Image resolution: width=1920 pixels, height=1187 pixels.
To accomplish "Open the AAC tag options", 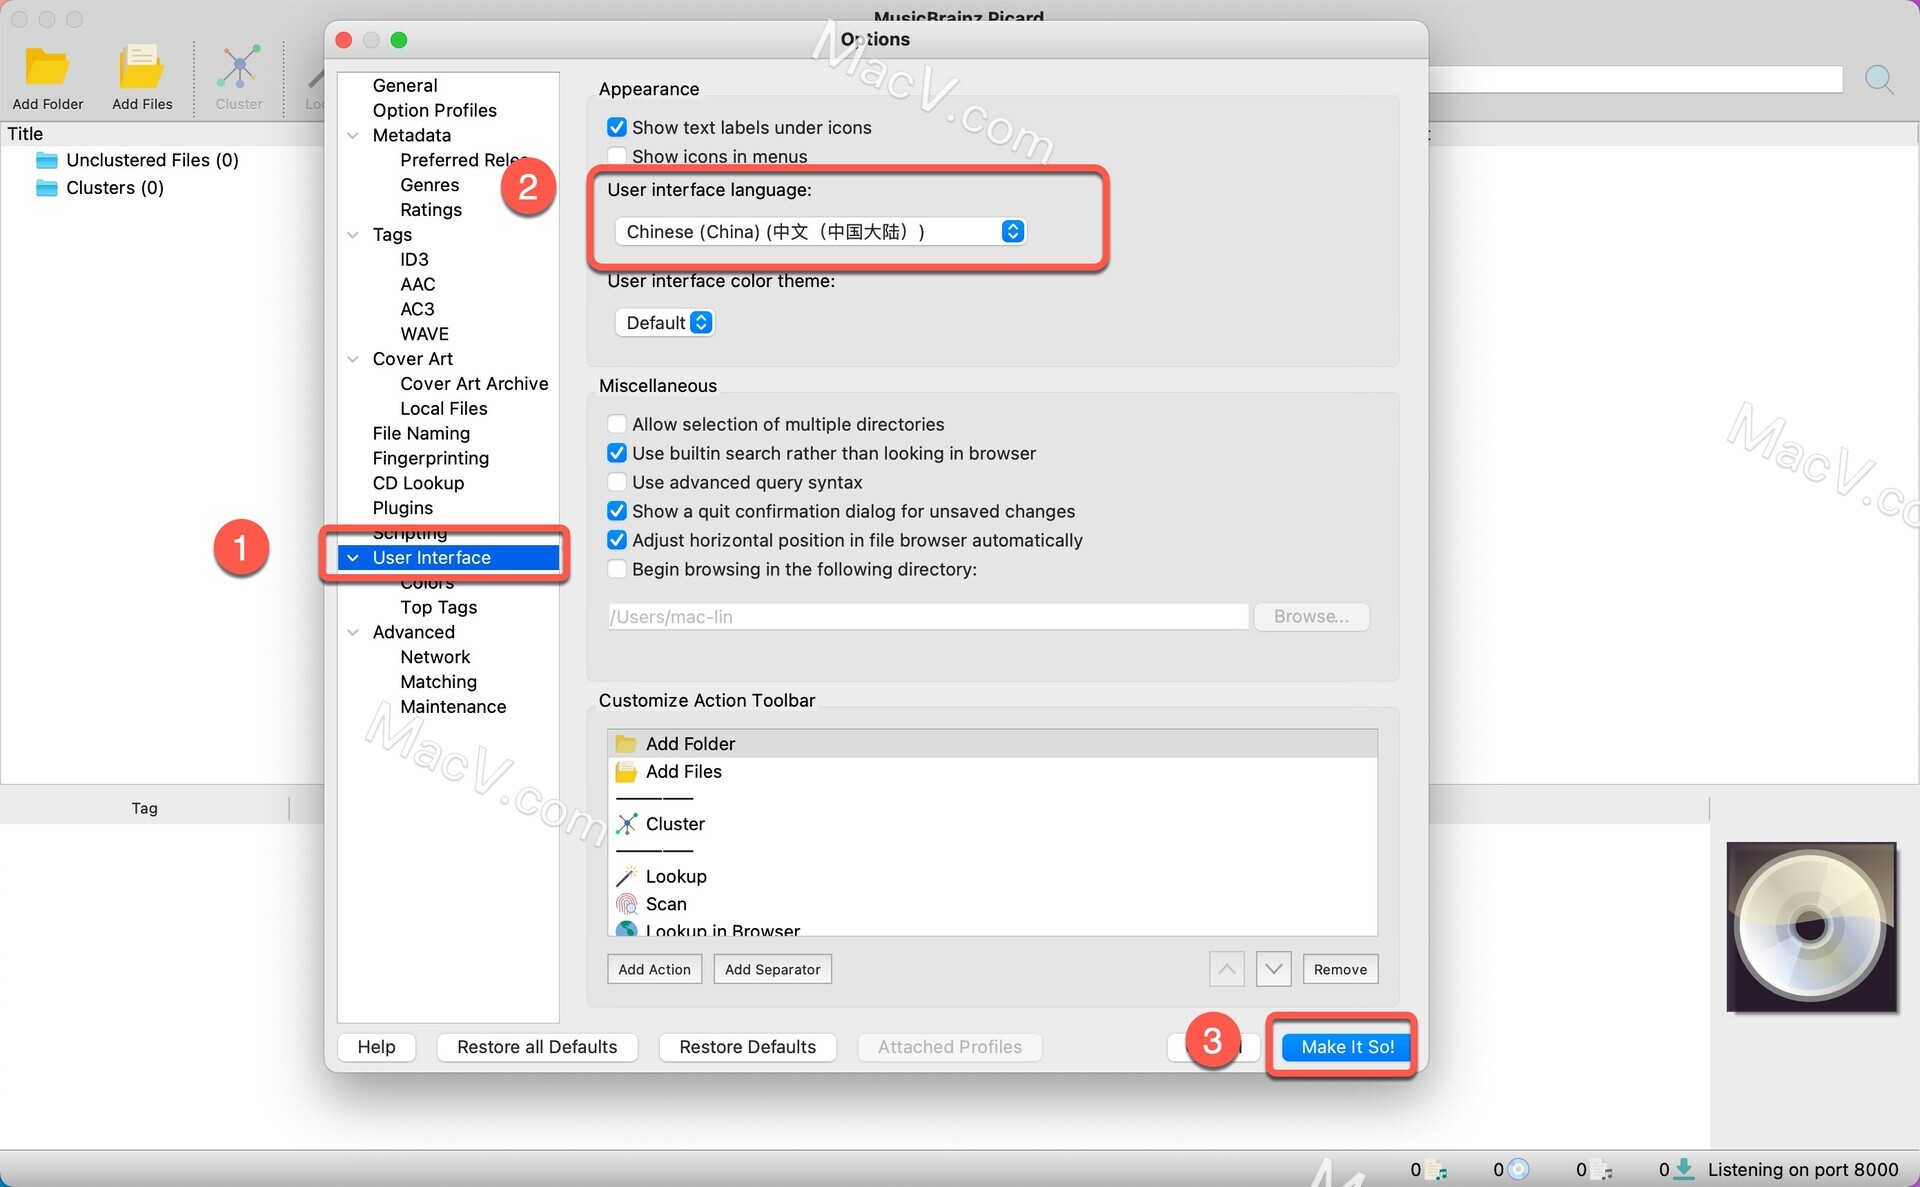I will 418,285.
